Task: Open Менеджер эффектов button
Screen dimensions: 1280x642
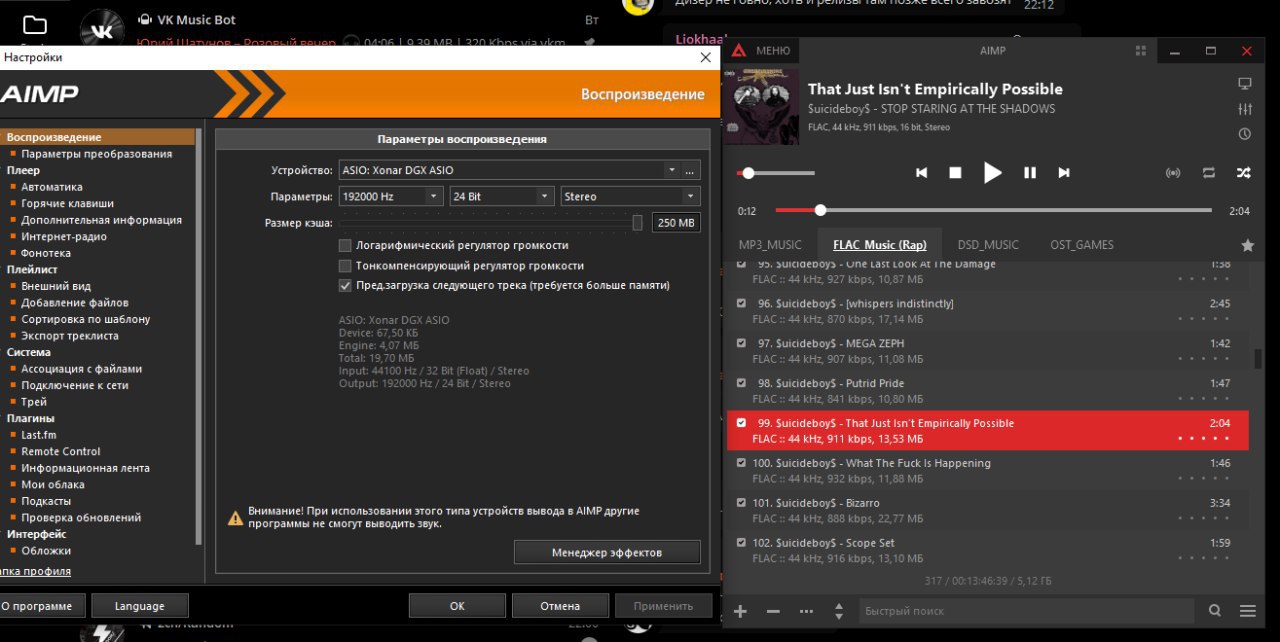Action: (607, 552)
